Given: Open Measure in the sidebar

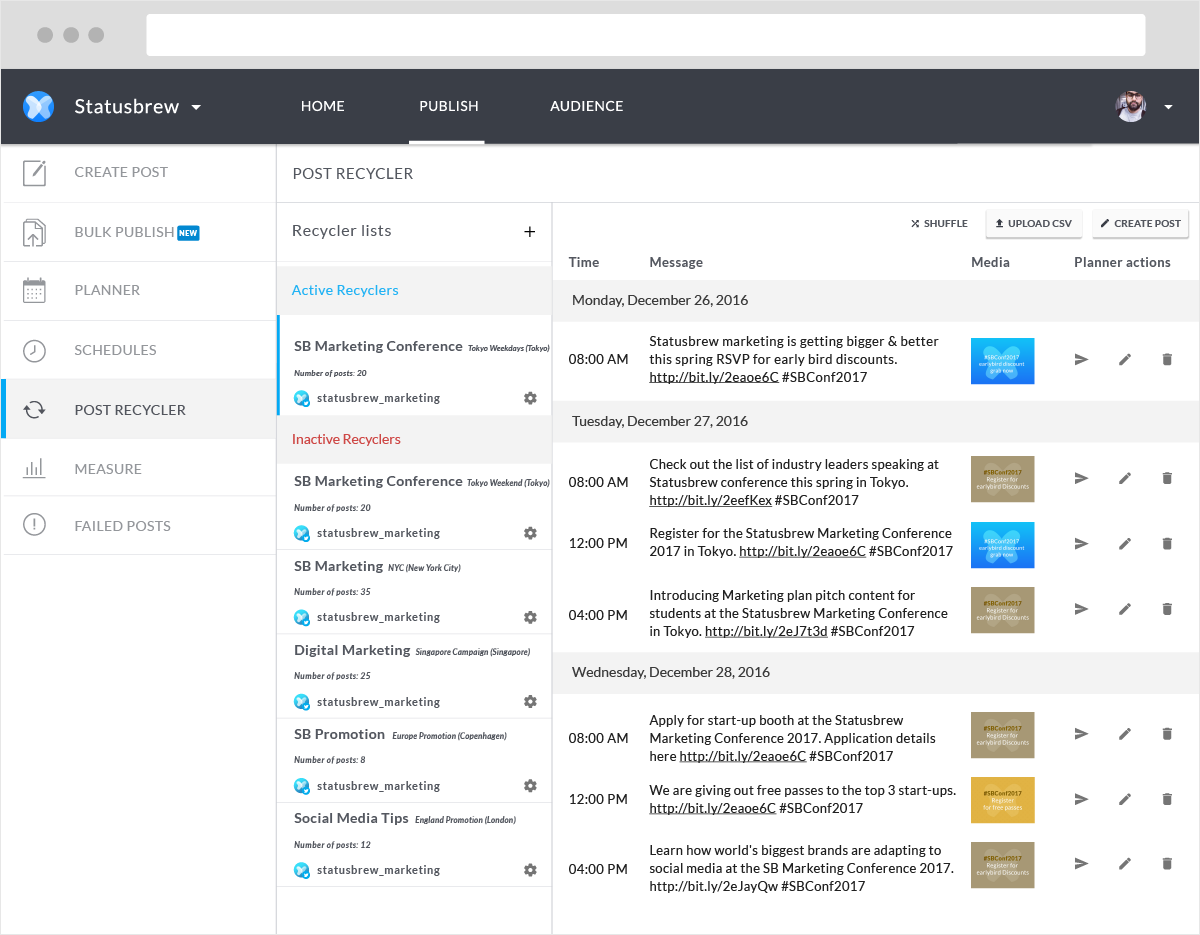Looking at the screenshot, I should [x=138, y=468].
